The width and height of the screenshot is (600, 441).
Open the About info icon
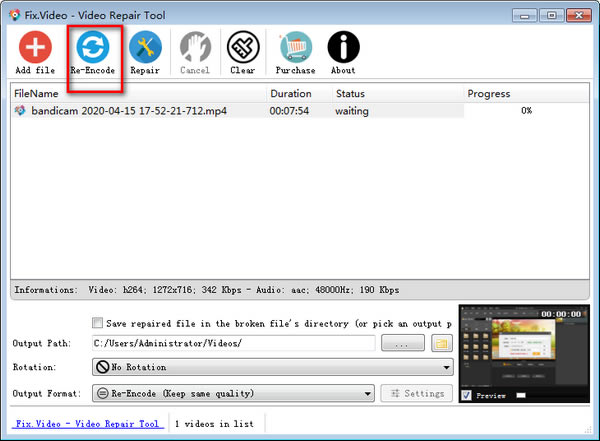point(343,47)
